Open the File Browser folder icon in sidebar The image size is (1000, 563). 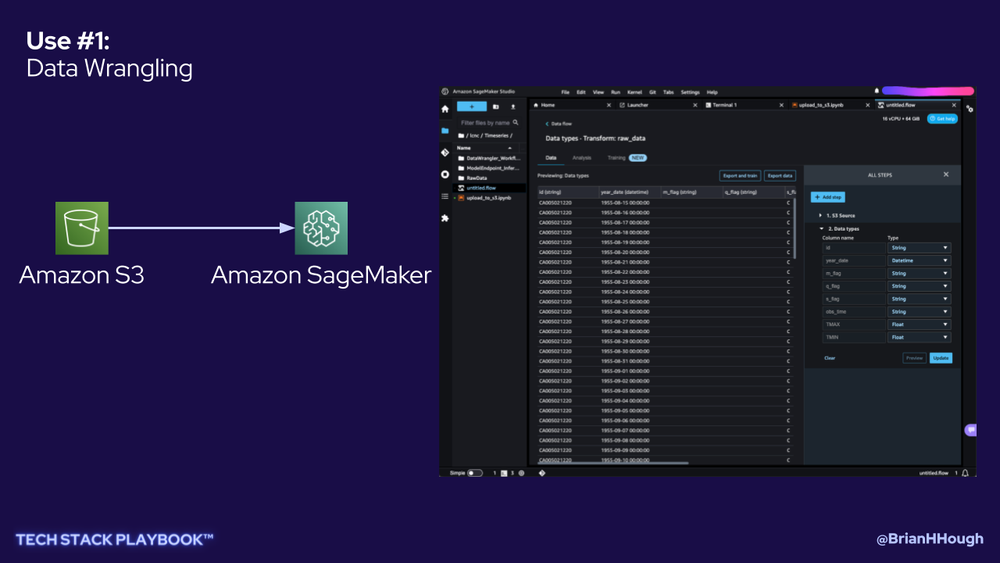click(x=445, y=131)
